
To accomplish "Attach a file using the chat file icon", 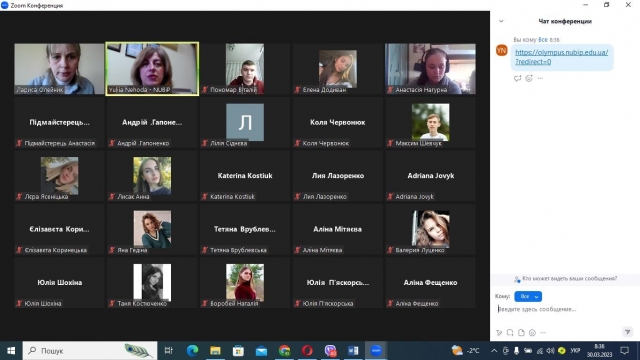I will [521, 333].
